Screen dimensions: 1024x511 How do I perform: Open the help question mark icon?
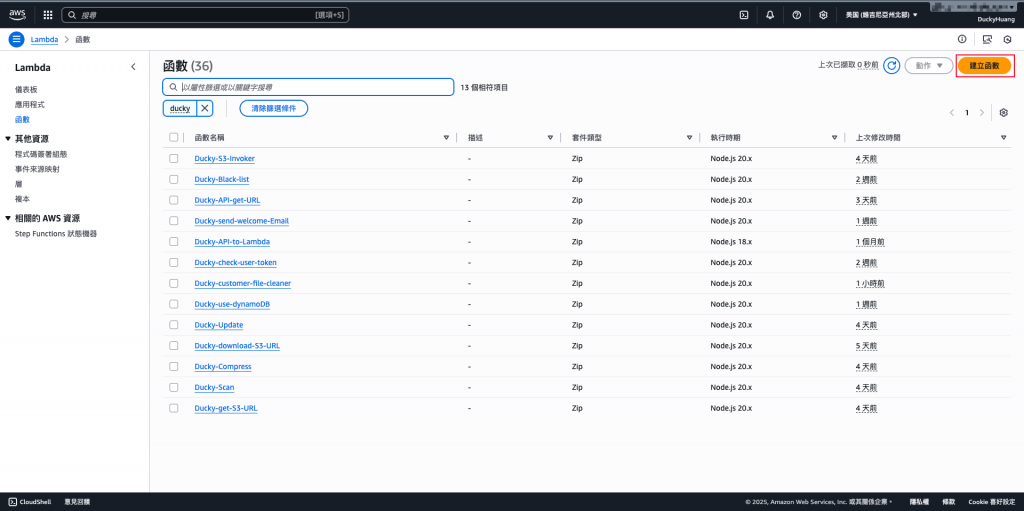[x=797, y=14]
